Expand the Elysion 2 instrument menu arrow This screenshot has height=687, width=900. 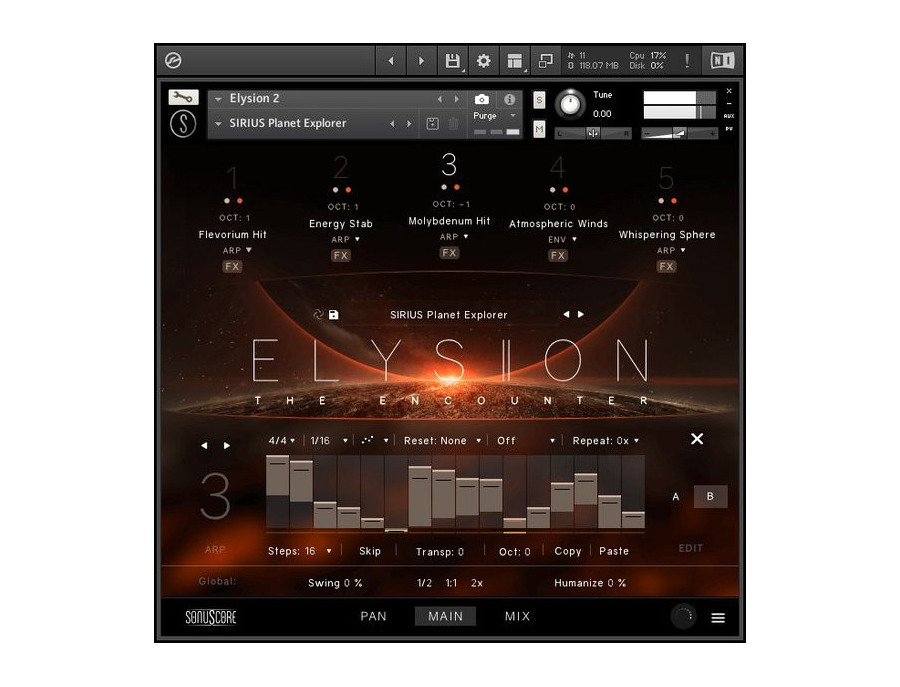pos(218,99)
